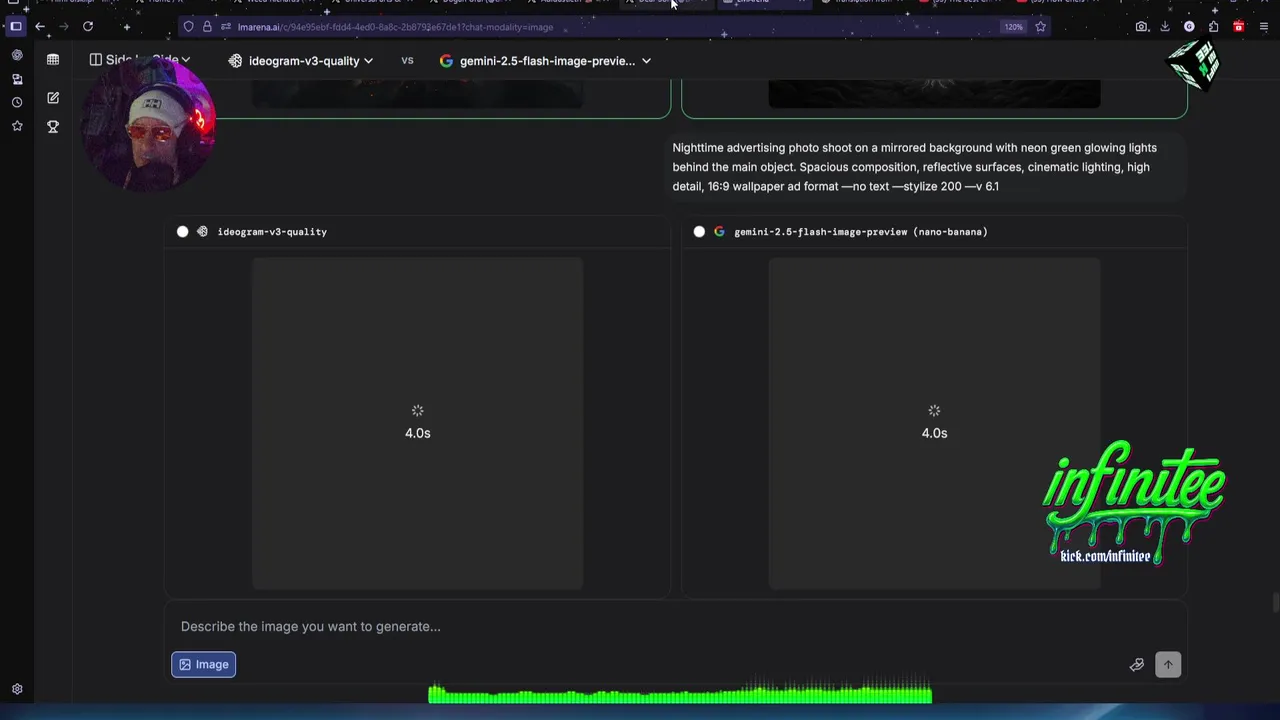Reload the lmarena.ai page
1280x720 pixels.
88,27
